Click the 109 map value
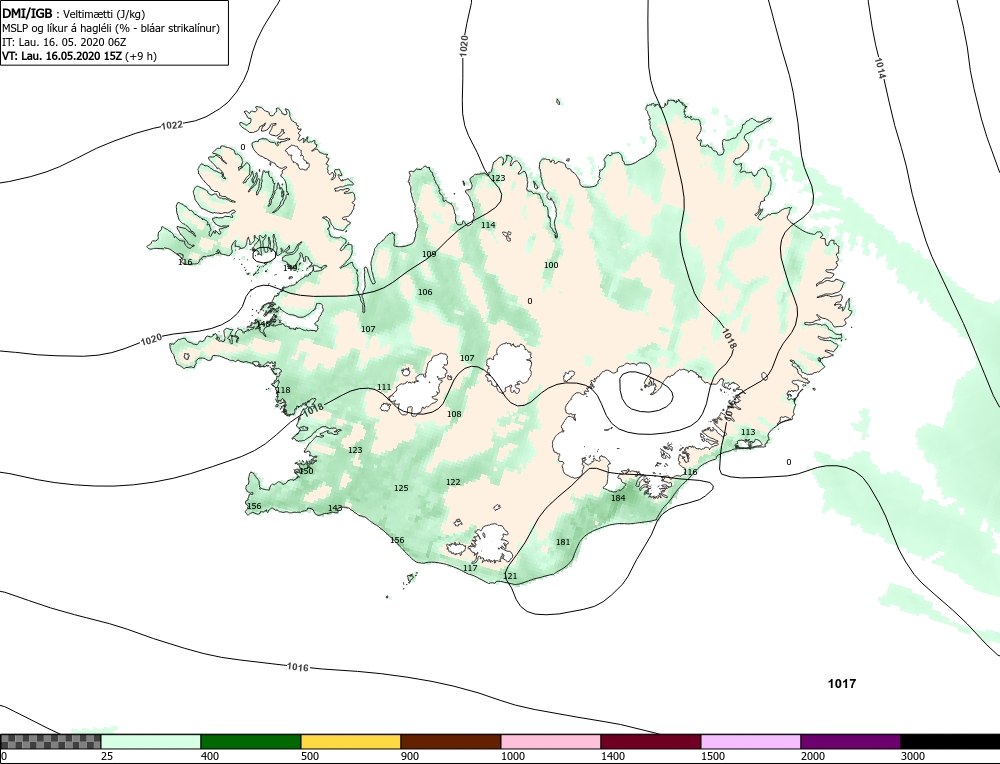This screenshot has width=1000, height=764. 429,254
